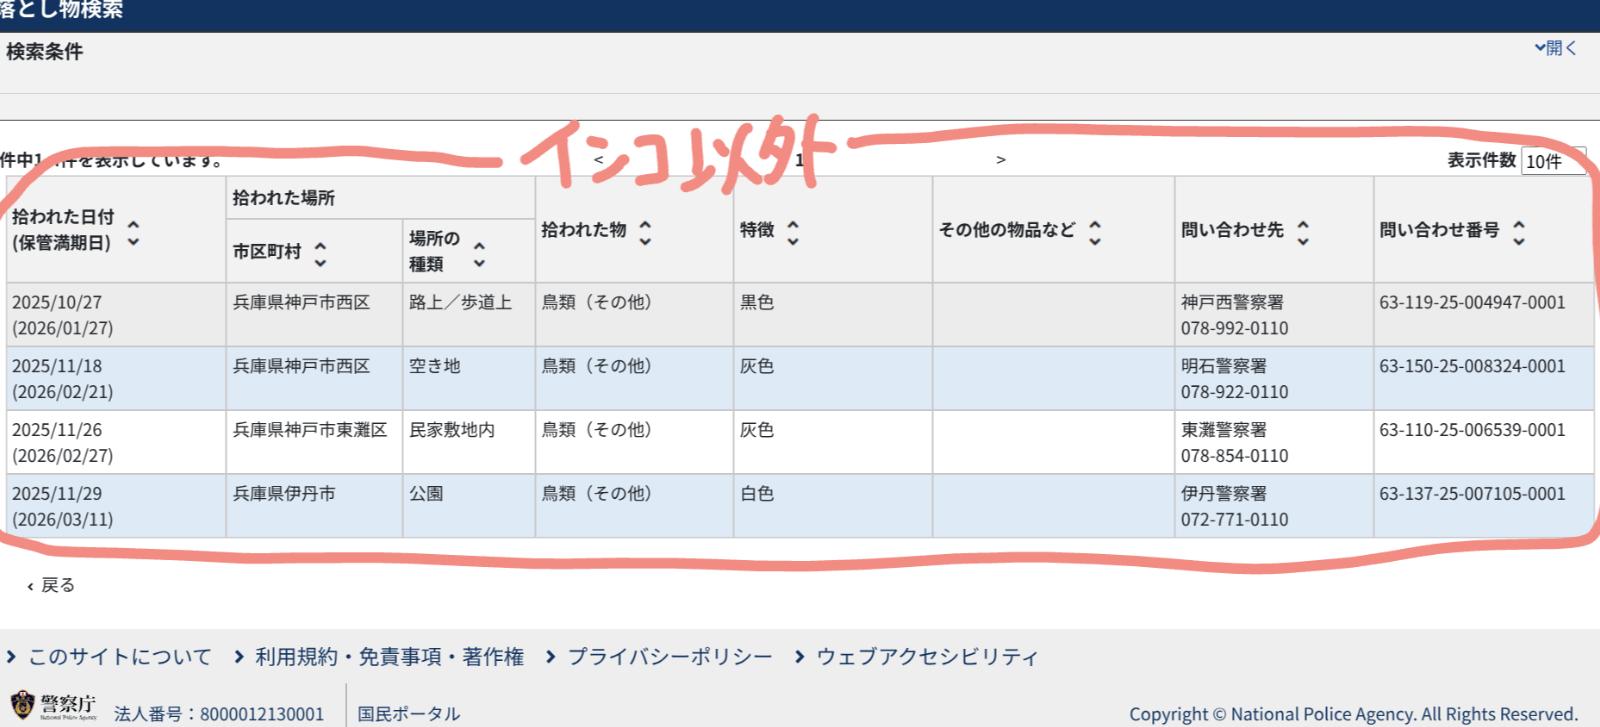Click the 警察庁 logo

click(x=55, y=706)
